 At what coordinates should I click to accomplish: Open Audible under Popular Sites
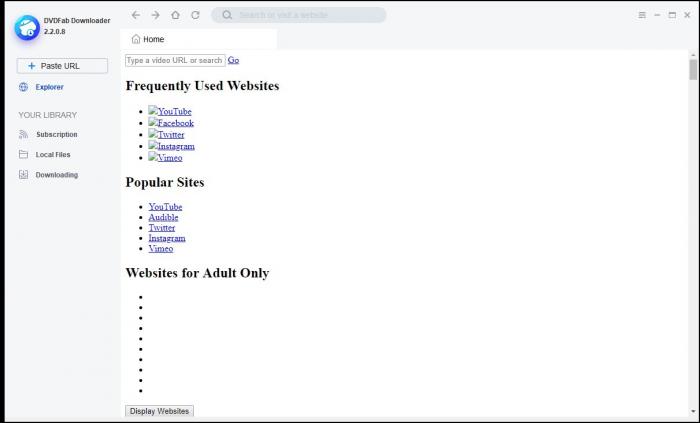(x=163, y=217)
